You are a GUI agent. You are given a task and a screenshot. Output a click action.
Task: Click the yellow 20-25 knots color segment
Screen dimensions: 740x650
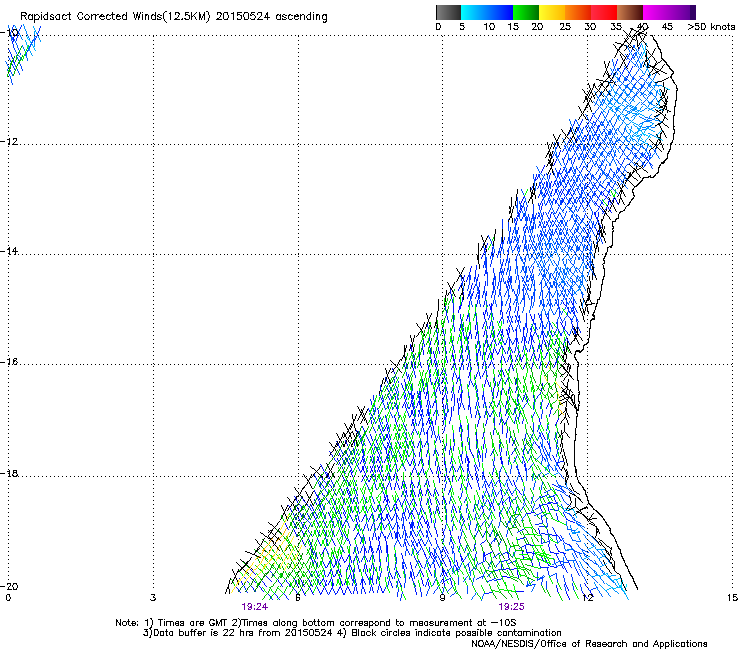pos(552,12)
